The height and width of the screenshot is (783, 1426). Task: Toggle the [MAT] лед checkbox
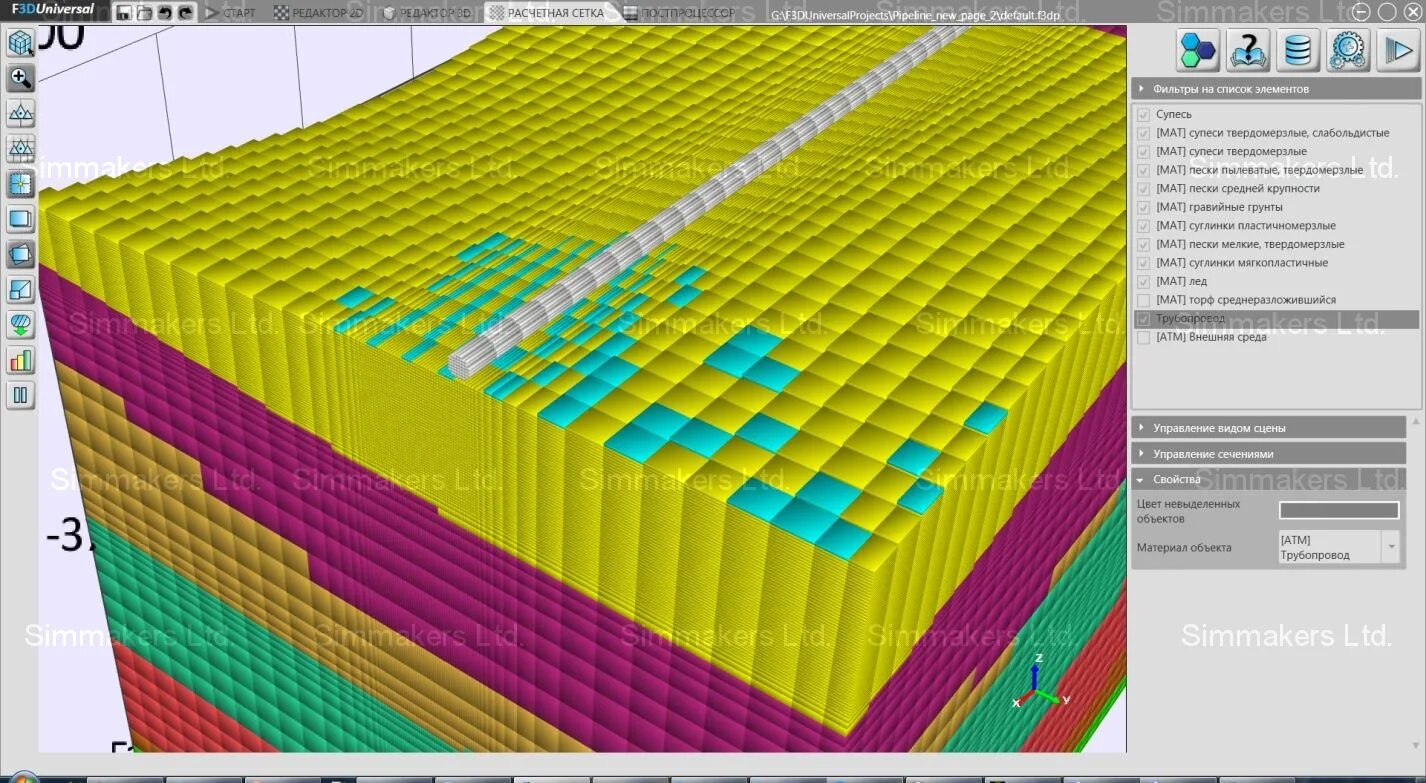[1144, 282]
